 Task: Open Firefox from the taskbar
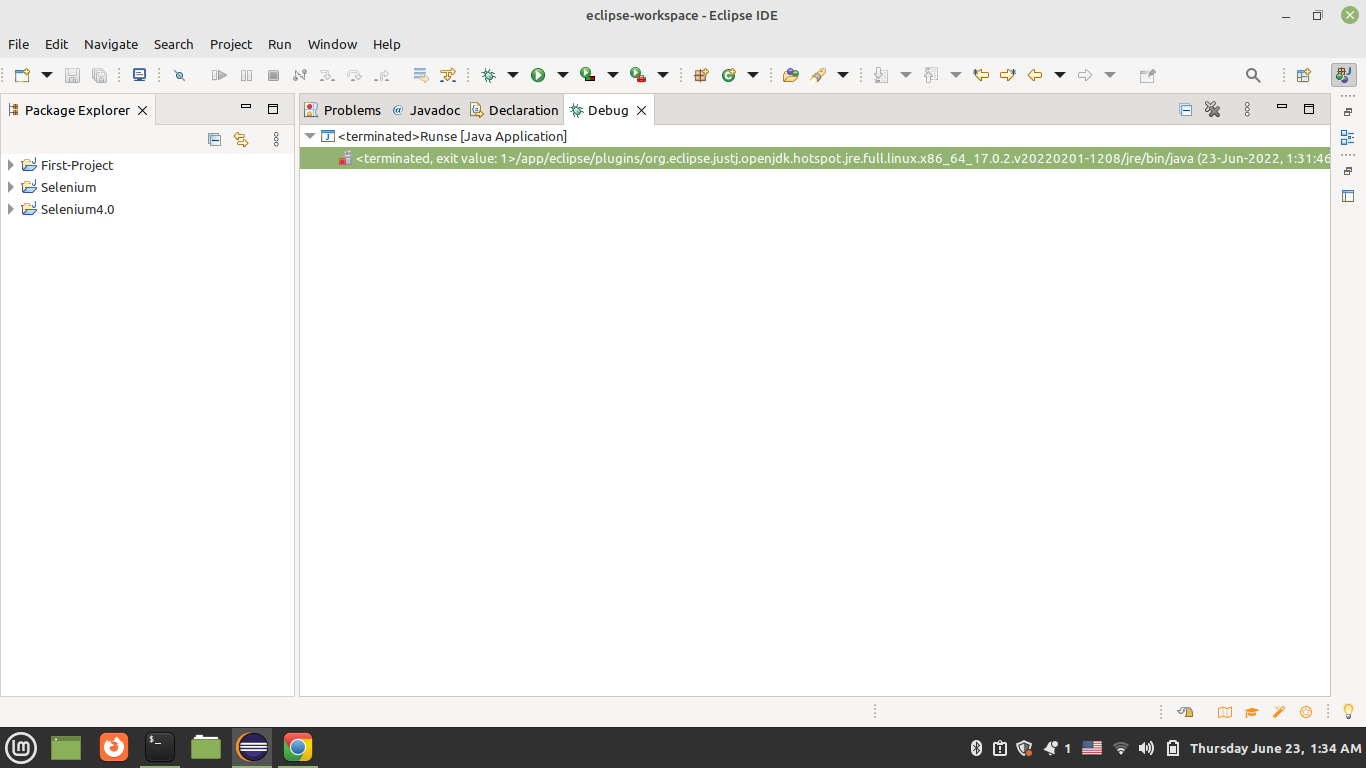[114, 747]
